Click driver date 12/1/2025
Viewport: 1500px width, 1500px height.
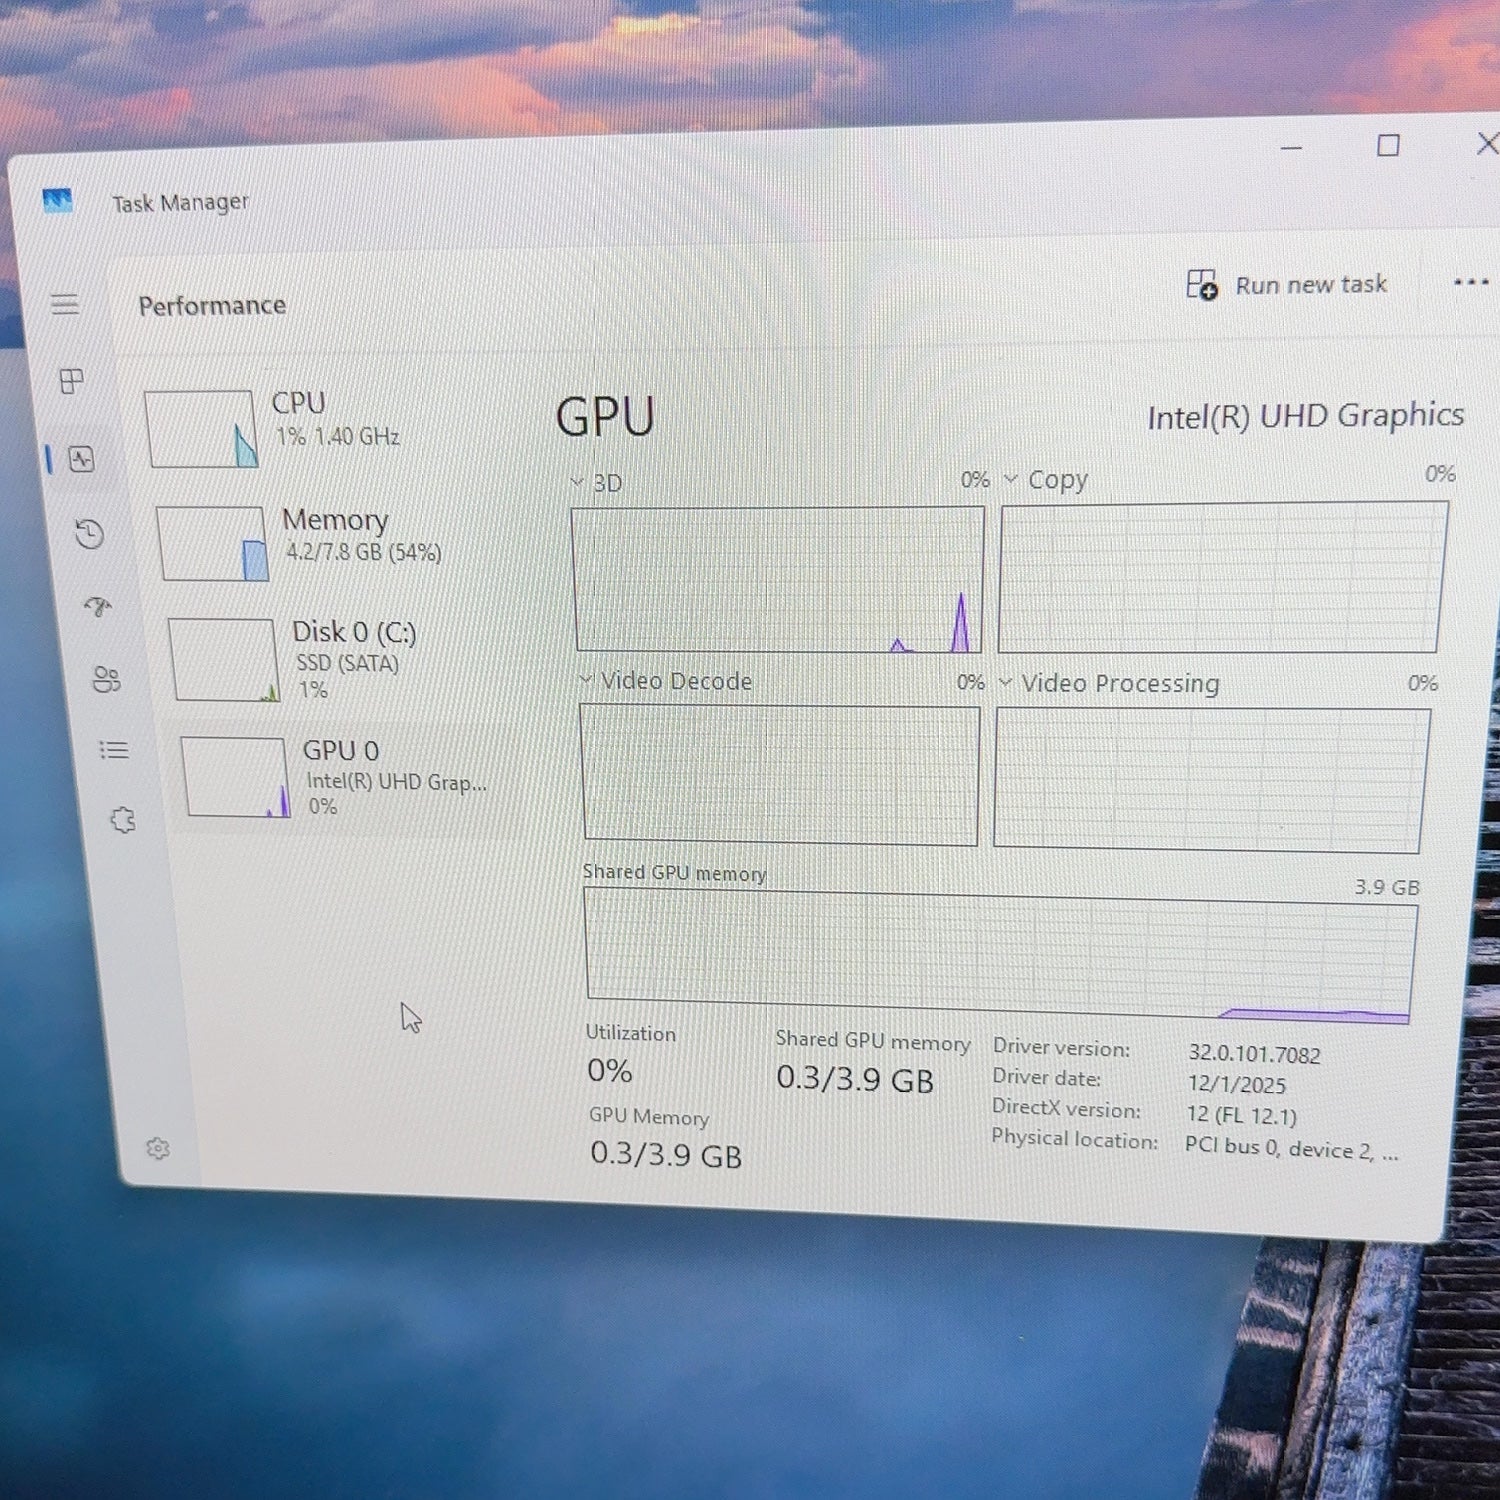click(1237, 1084)
